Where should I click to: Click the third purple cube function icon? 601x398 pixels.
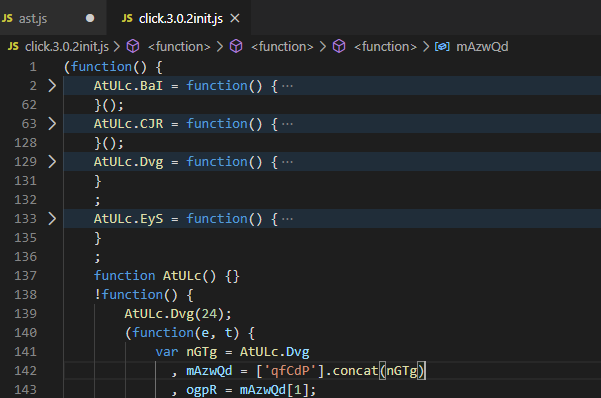coord(339,47)
